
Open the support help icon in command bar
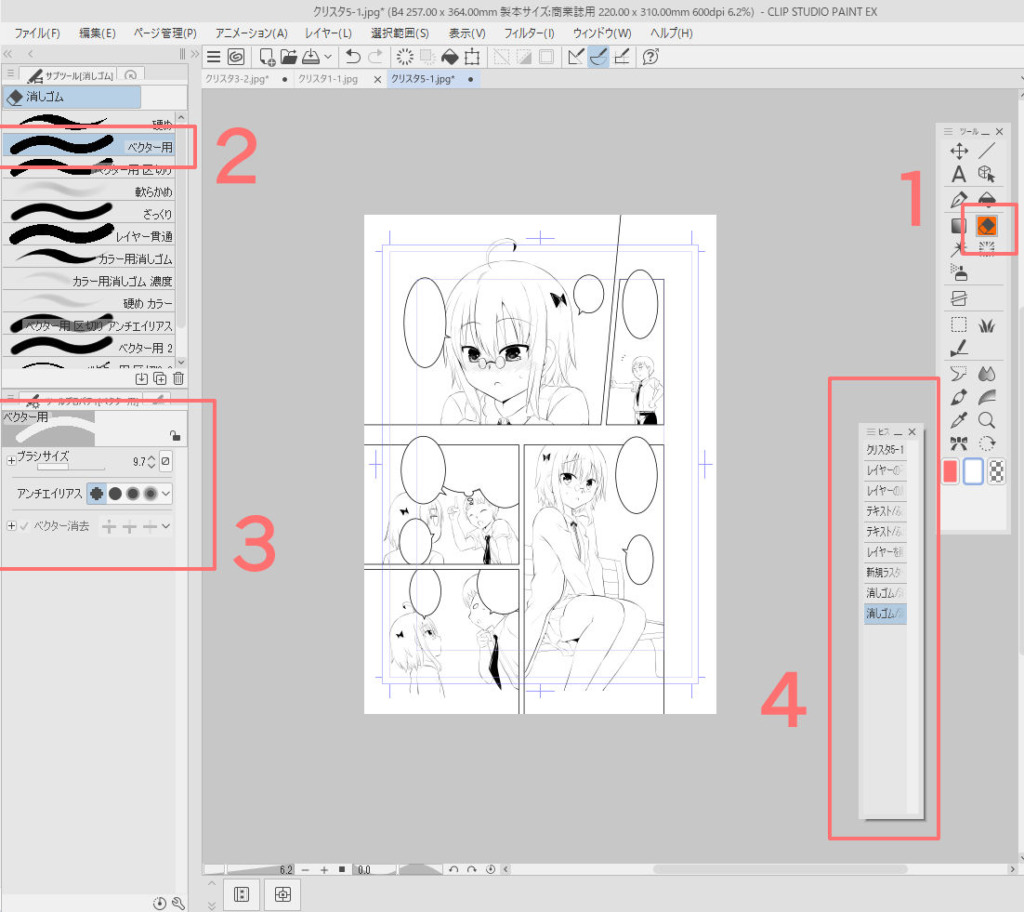pos(650,57)
